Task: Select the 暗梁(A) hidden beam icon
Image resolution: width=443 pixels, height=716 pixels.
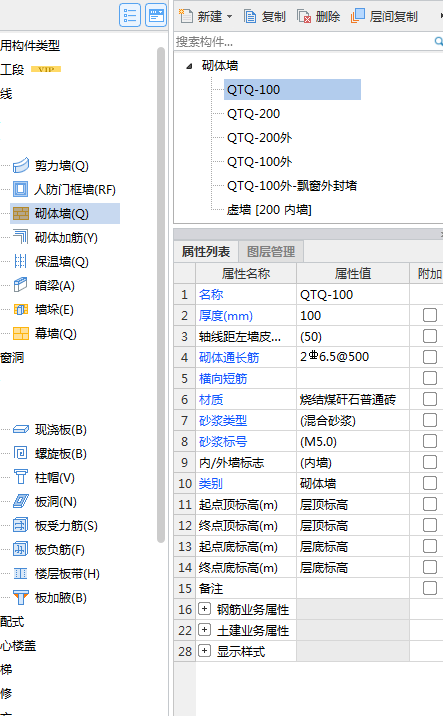Action: point(21,285)
